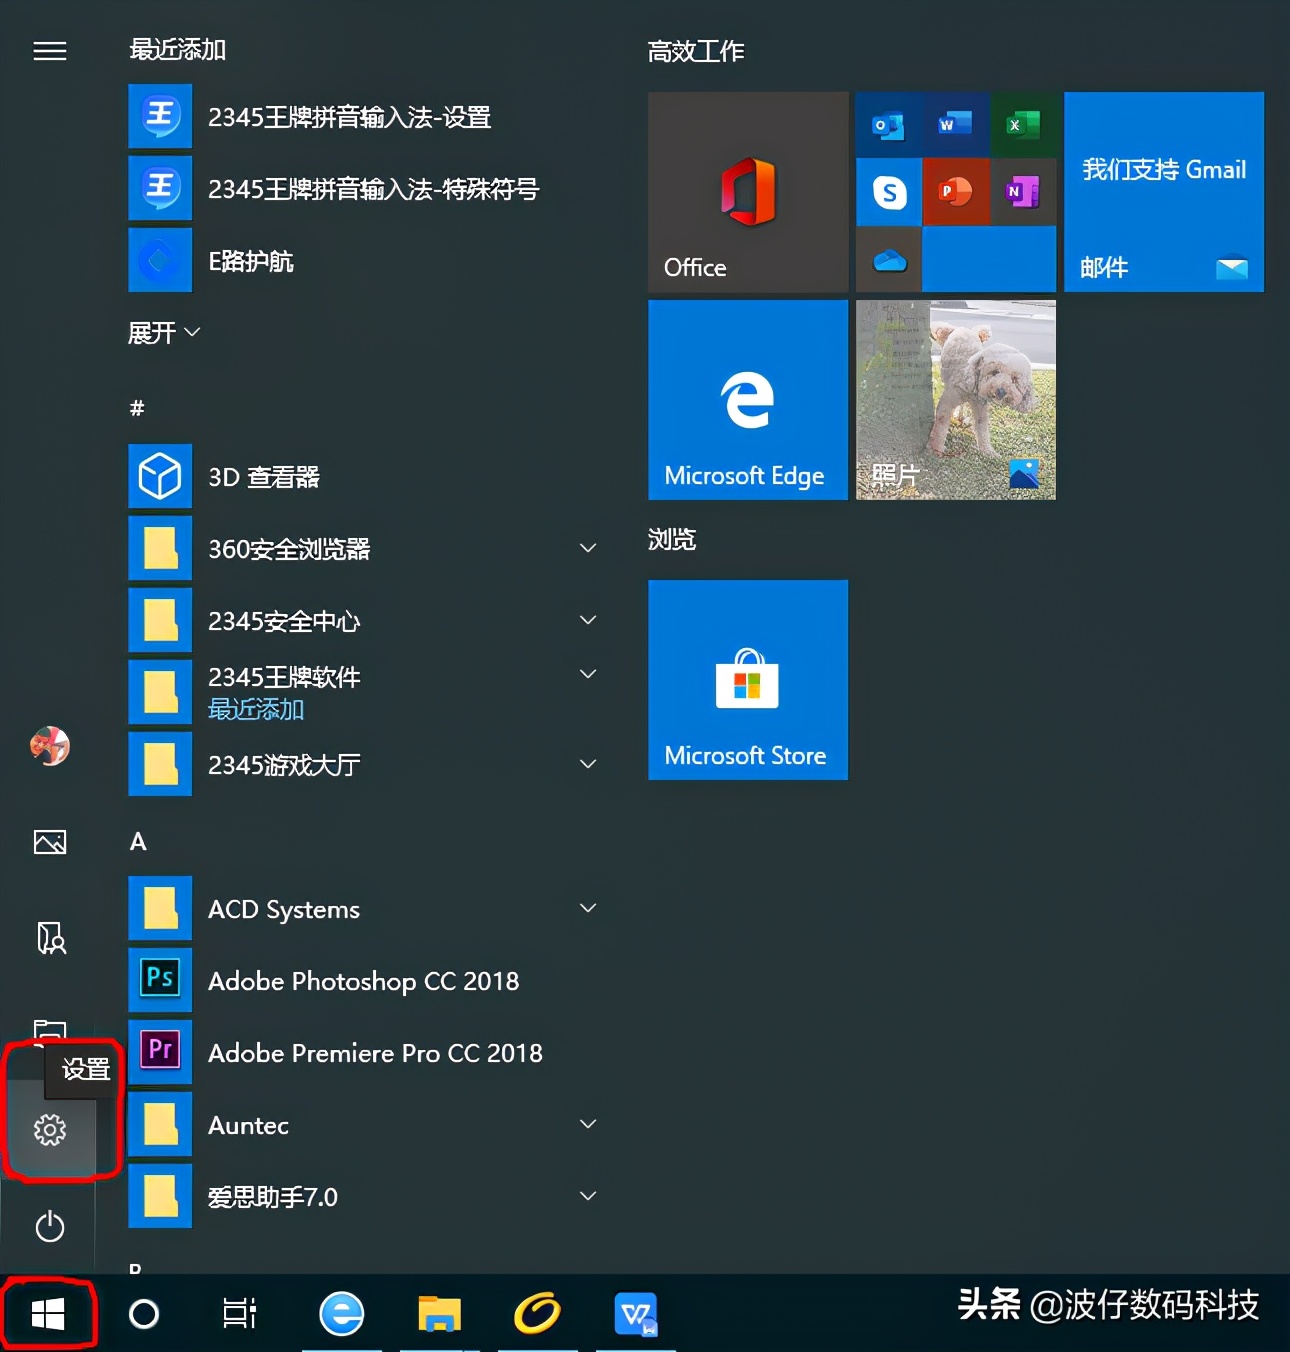Open 2345王牌拼音输入法-设置 from recently added
Viewport: 1290px width, 1352px height.
pos(349,117)
